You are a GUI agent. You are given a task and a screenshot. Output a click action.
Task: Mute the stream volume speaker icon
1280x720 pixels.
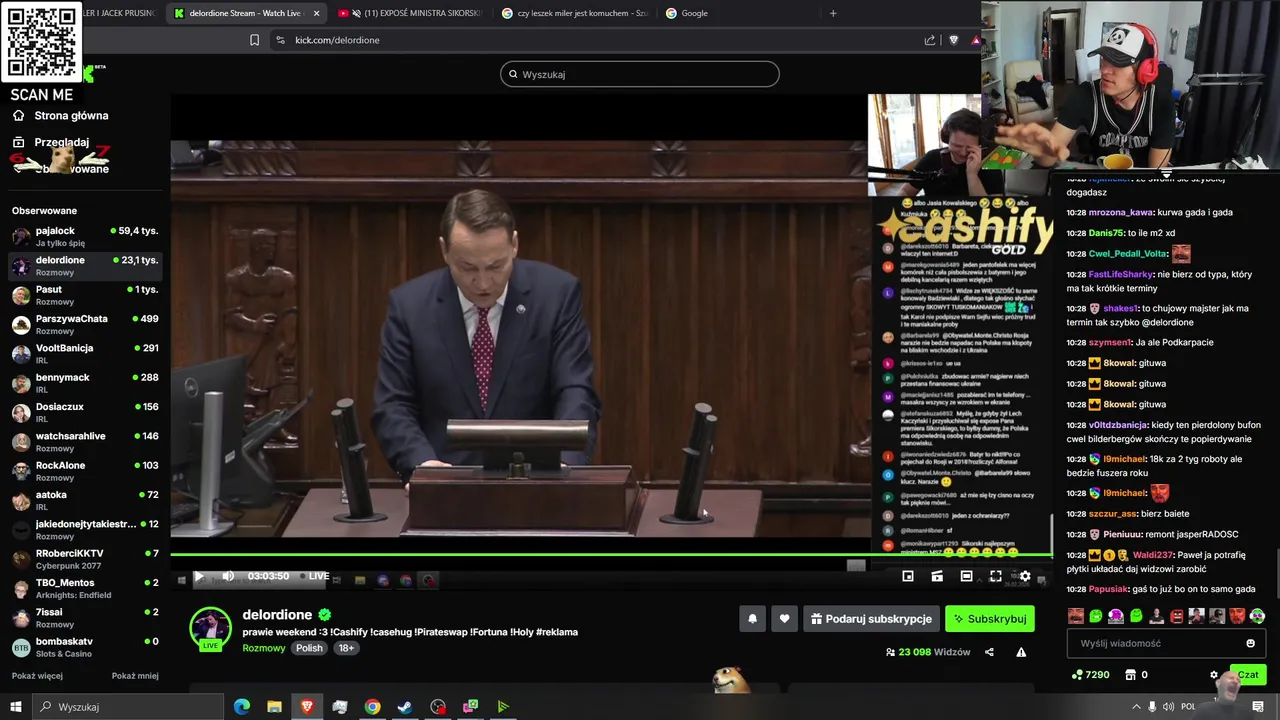[228, 576]
